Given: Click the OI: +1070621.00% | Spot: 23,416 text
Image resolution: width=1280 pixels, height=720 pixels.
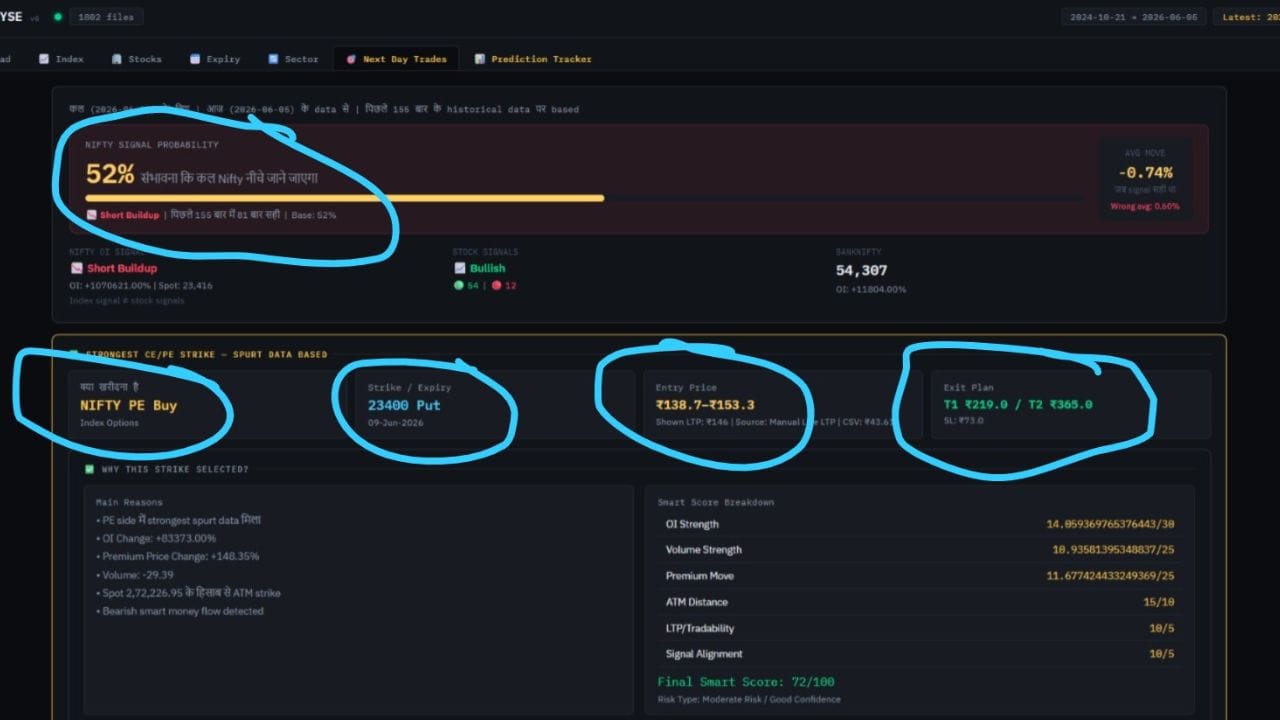Looking at the screenshot, I should click(x=141, y=285).
